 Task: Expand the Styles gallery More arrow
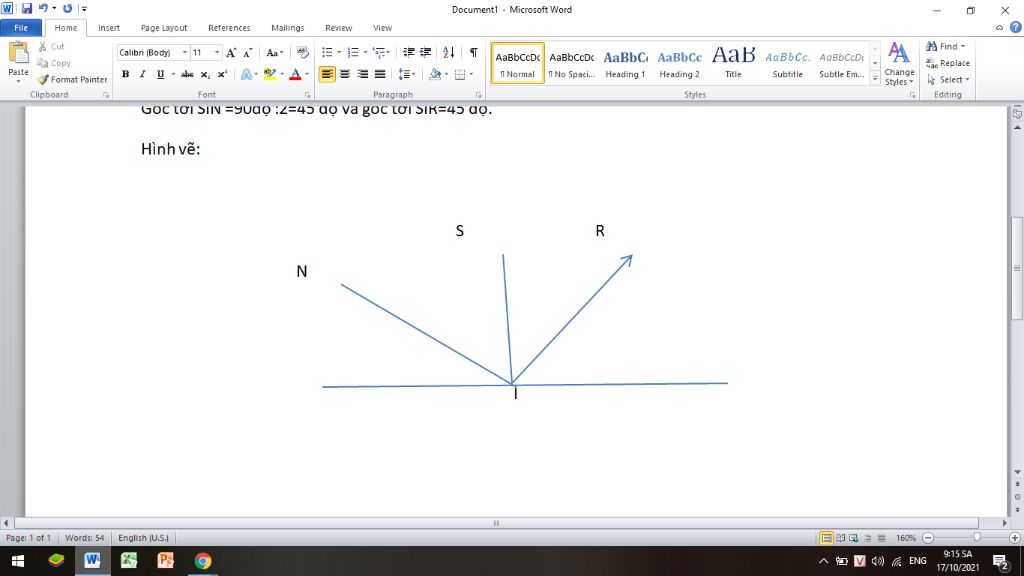tap(875, 78)
